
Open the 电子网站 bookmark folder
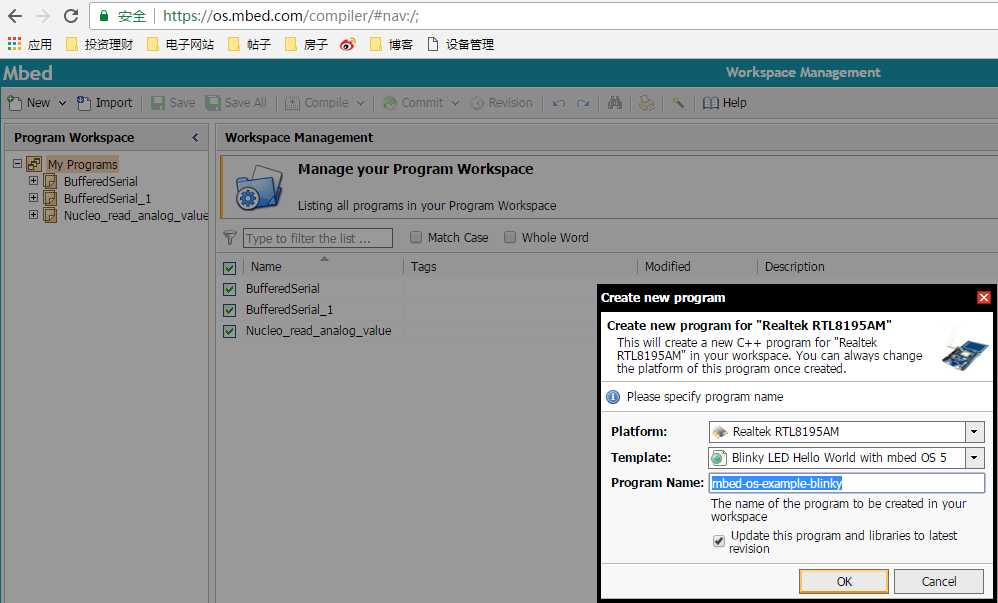(180, 44)
